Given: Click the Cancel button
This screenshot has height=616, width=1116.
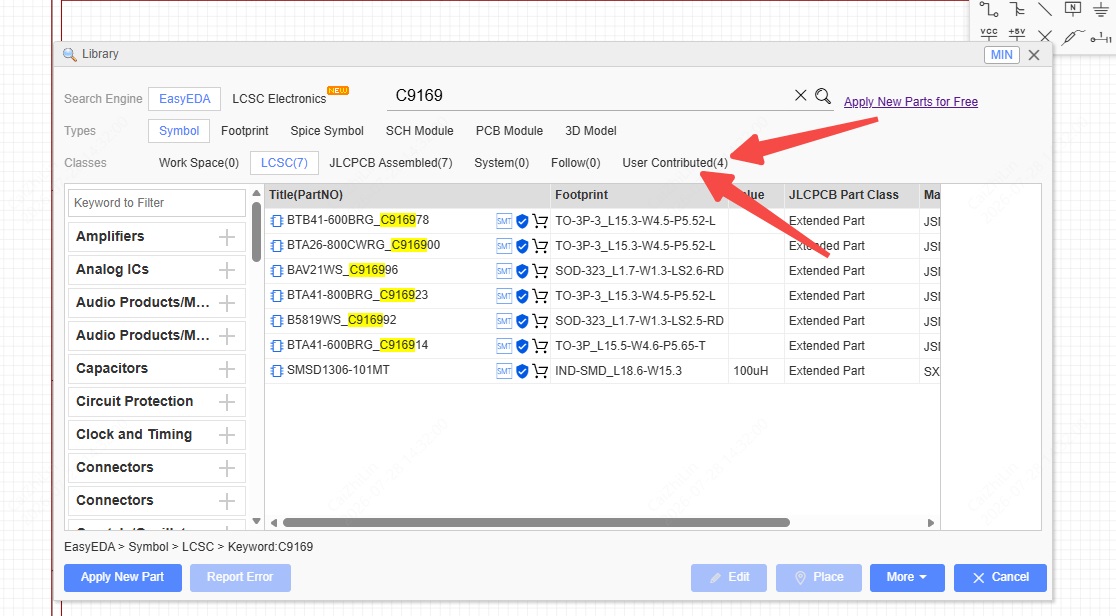Looking at the screenshot, I should tap(1000, 578).
